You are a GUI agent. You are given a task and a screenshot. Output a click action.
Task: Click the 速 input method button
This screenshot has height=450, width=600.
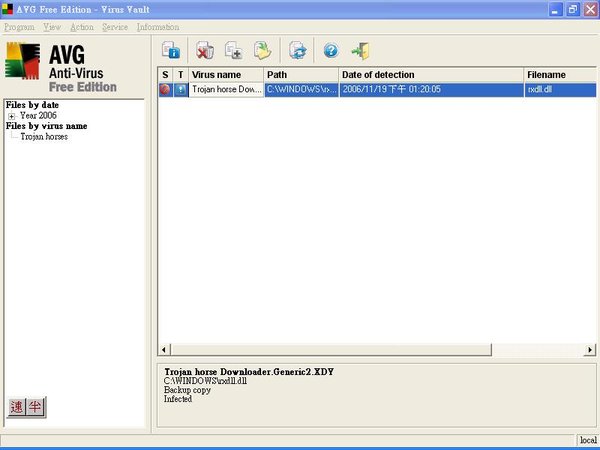coord(16,407)
